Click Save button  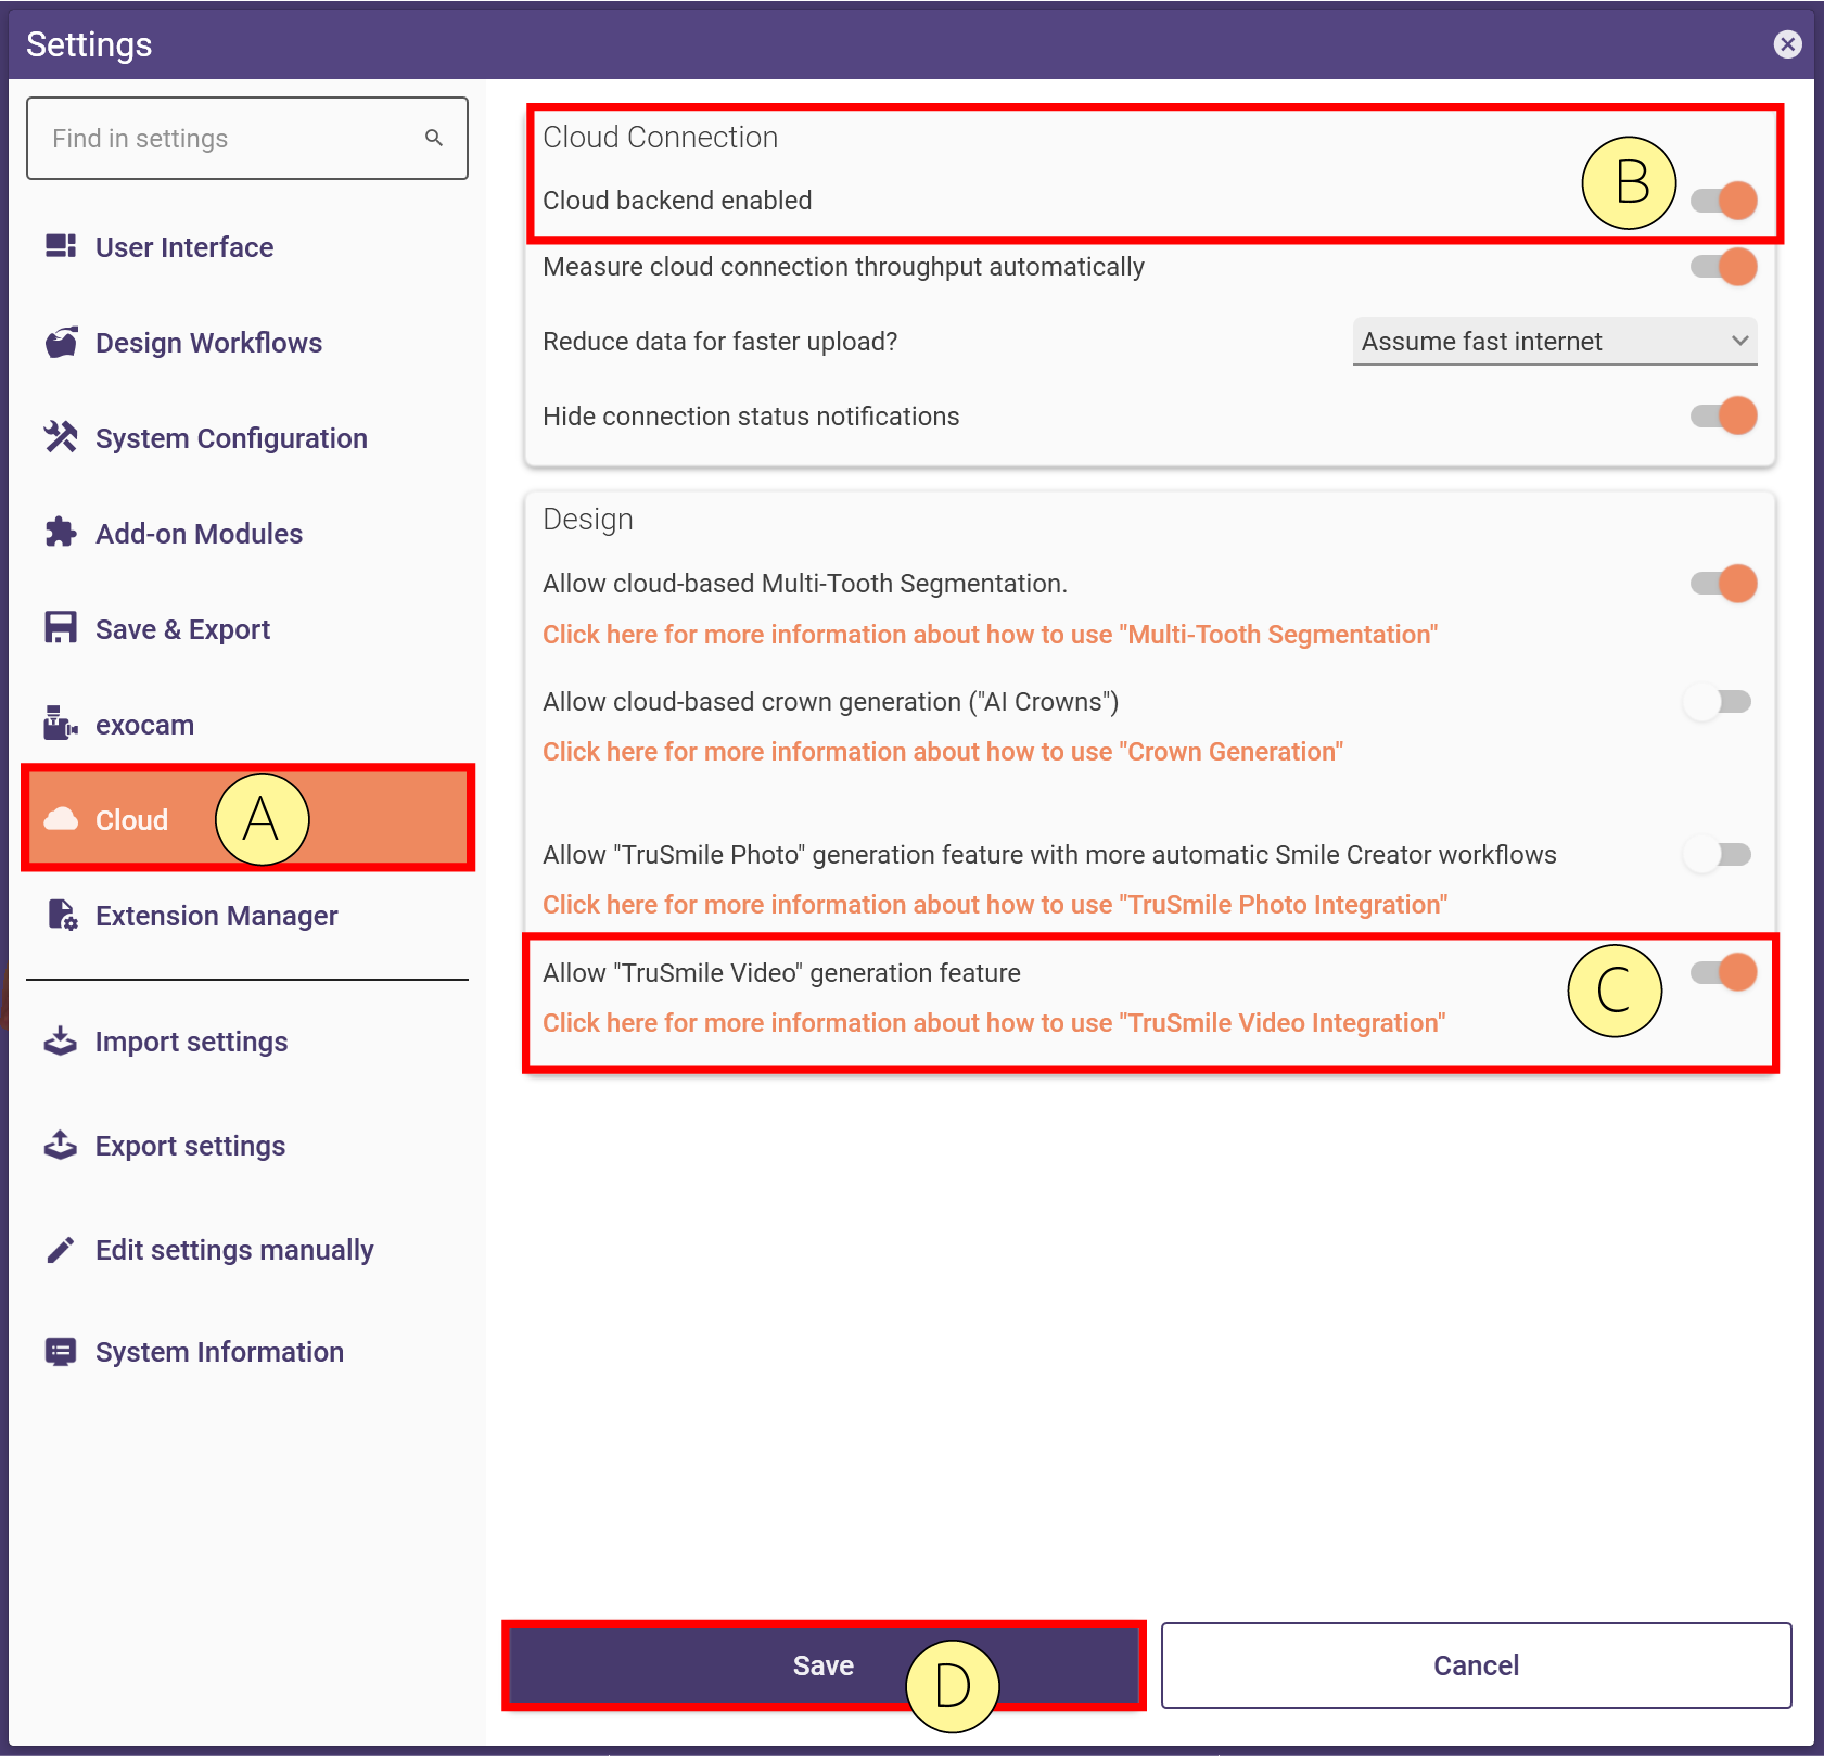pos(823,1665)
